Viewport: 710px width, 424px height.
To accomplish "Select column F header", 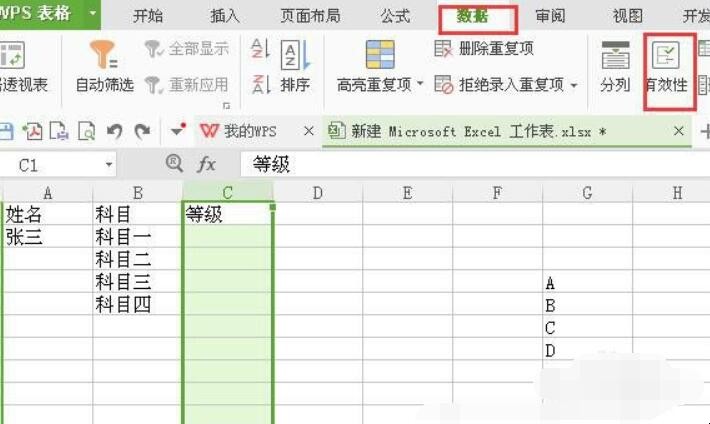I will (497, 193).
